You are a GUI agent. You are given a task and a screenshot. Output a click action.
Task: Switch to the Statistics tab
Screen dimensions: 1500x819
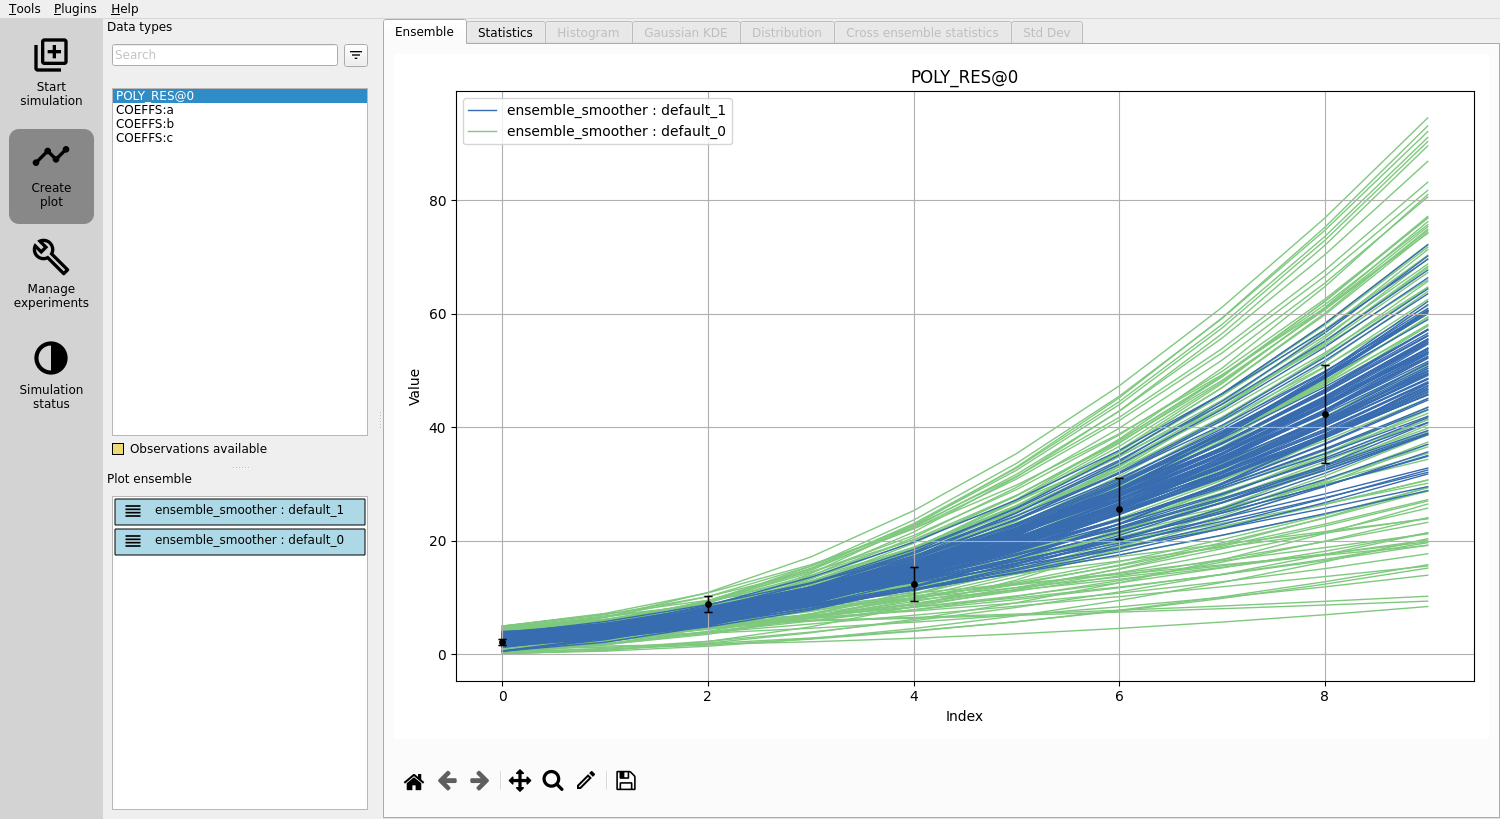[505, 33]
